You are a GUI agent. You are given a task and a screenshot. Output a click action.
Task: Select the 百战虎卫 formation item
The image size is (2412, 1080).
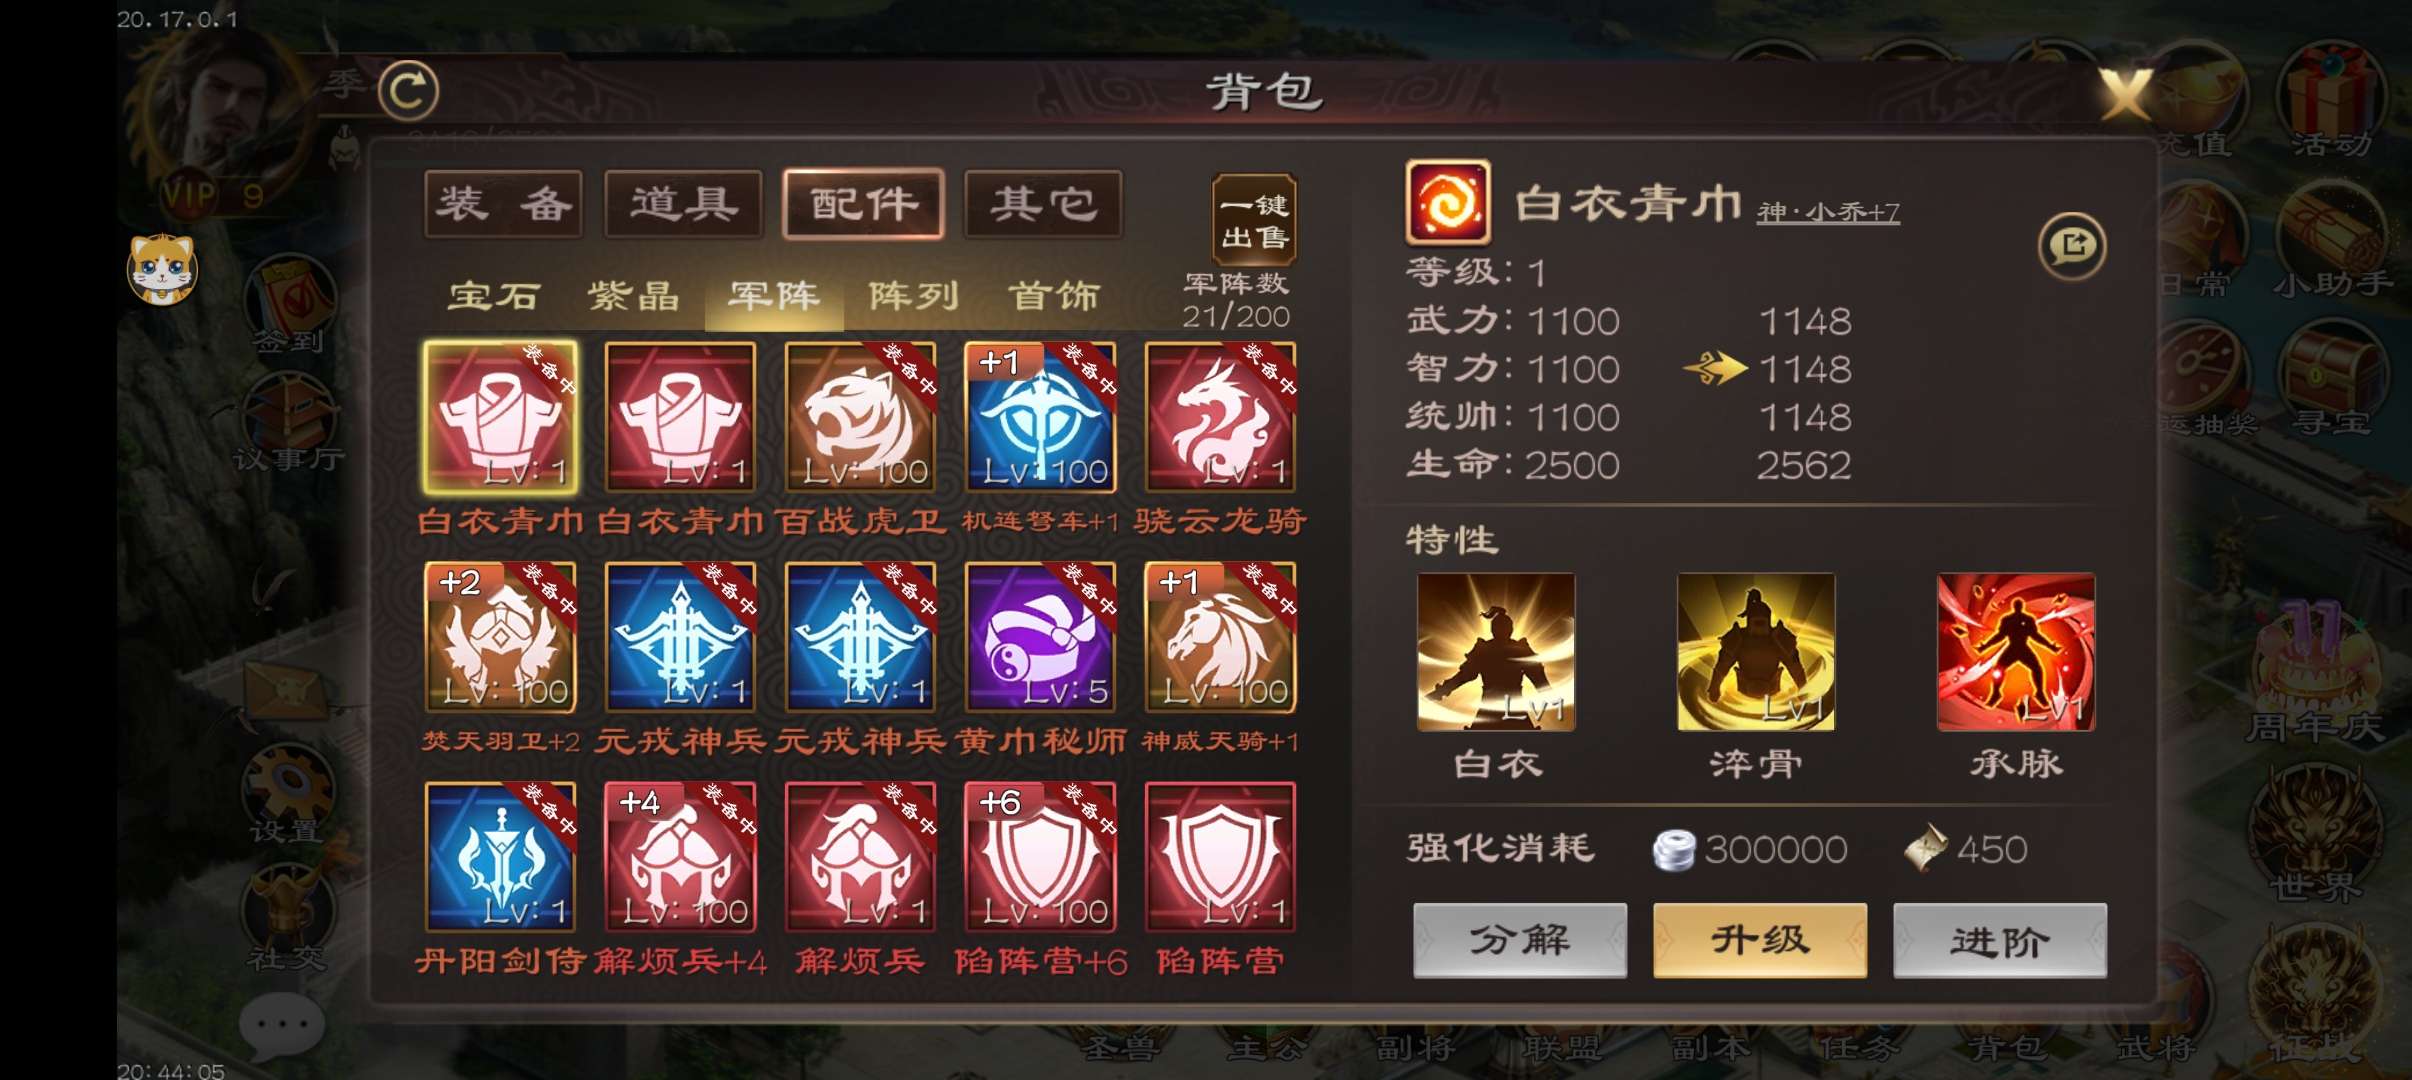coord(860,417)
